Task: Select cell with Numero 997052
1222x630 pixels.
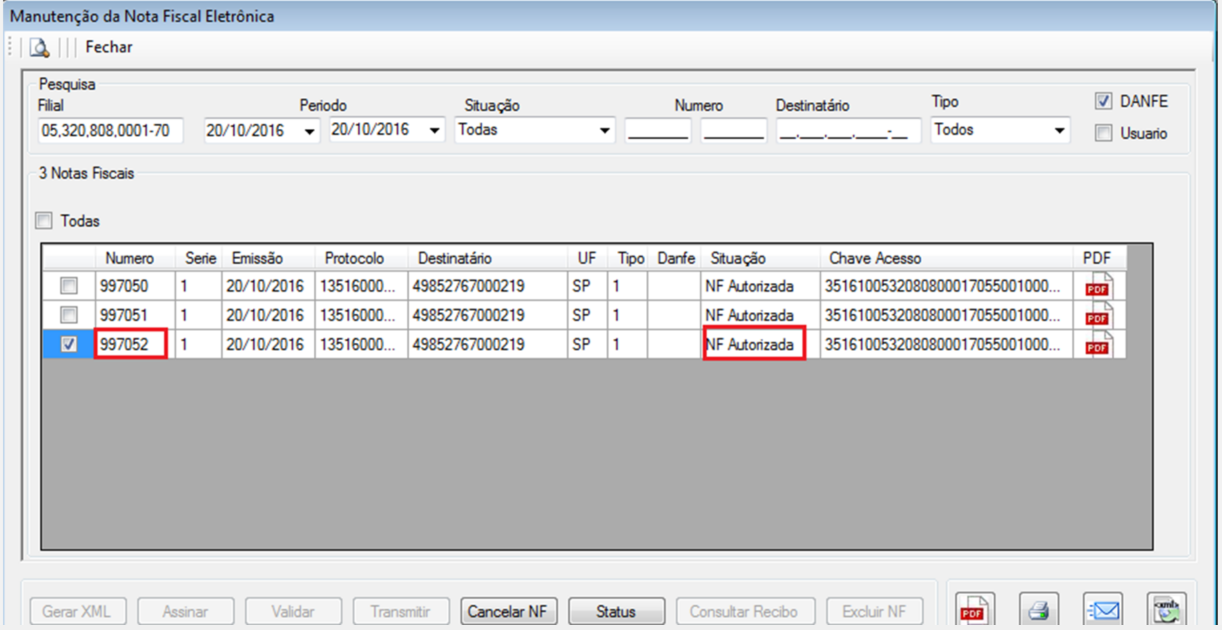Action: 135,344
